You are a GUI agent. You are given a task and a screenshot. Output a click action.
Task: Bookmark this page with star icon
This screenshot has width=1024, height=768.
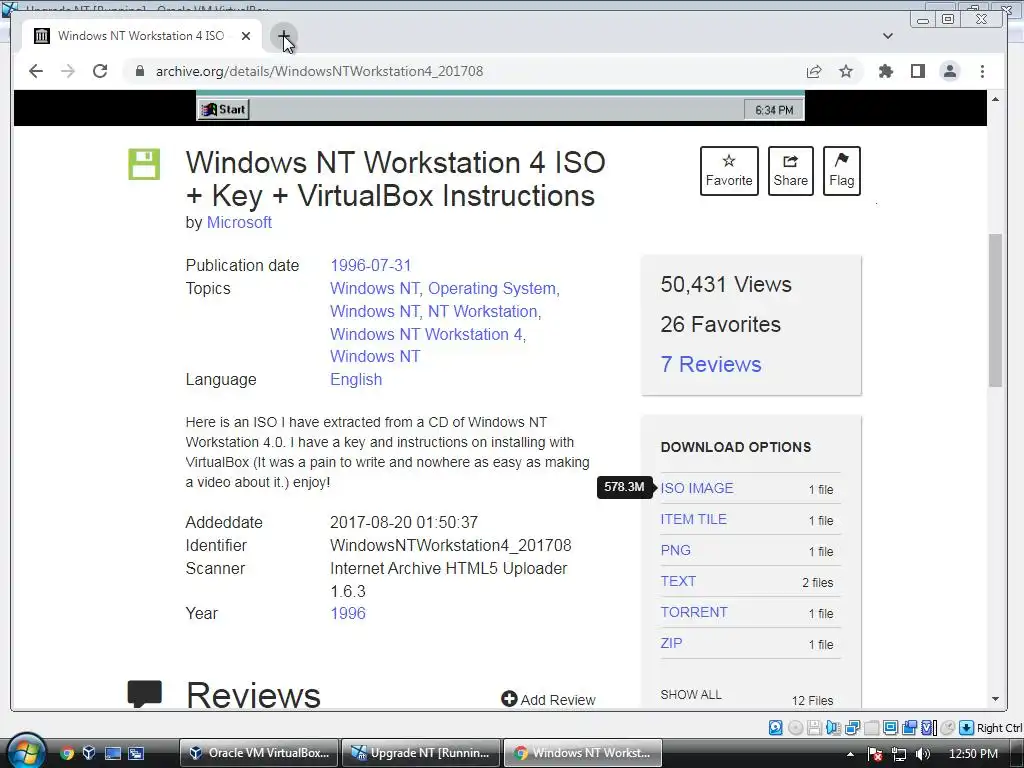point(846,71)
